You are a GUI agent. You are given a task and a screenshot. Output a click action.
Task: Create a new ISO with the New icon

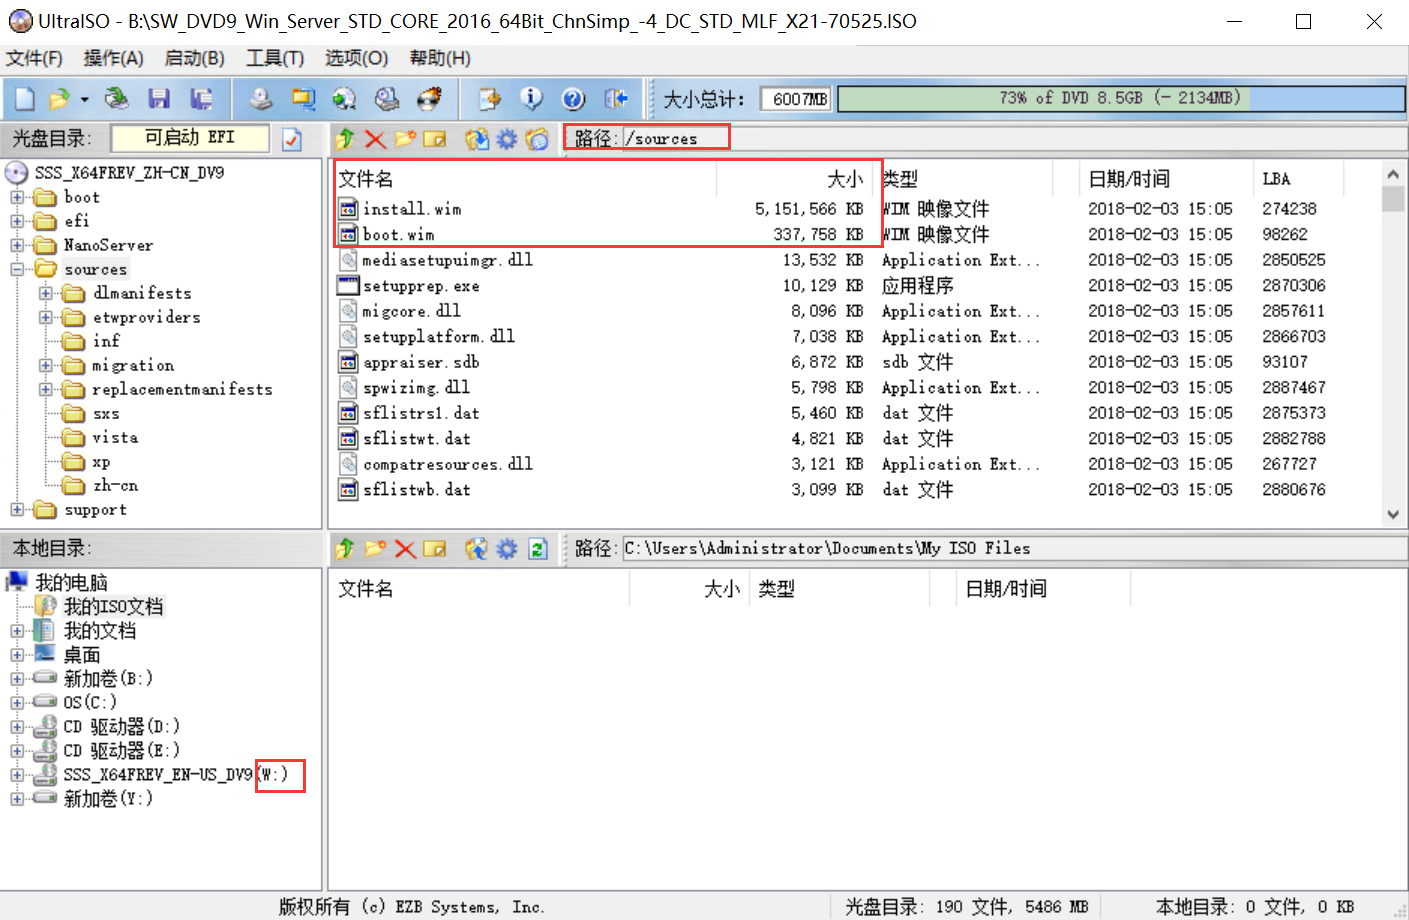25,98
